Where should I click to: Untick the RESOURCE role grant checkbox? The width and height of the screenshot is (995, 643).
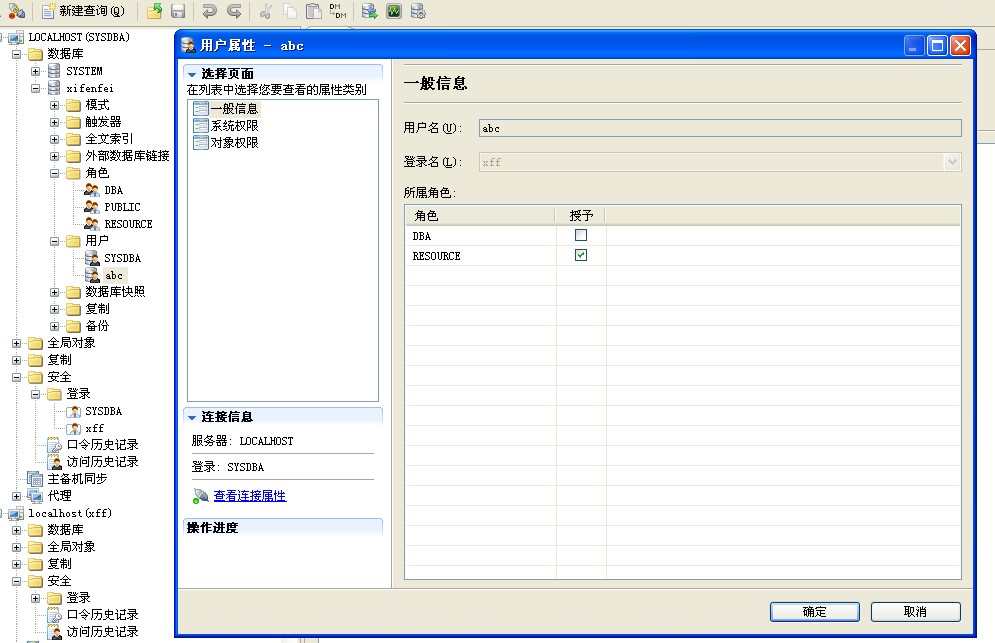581,255
